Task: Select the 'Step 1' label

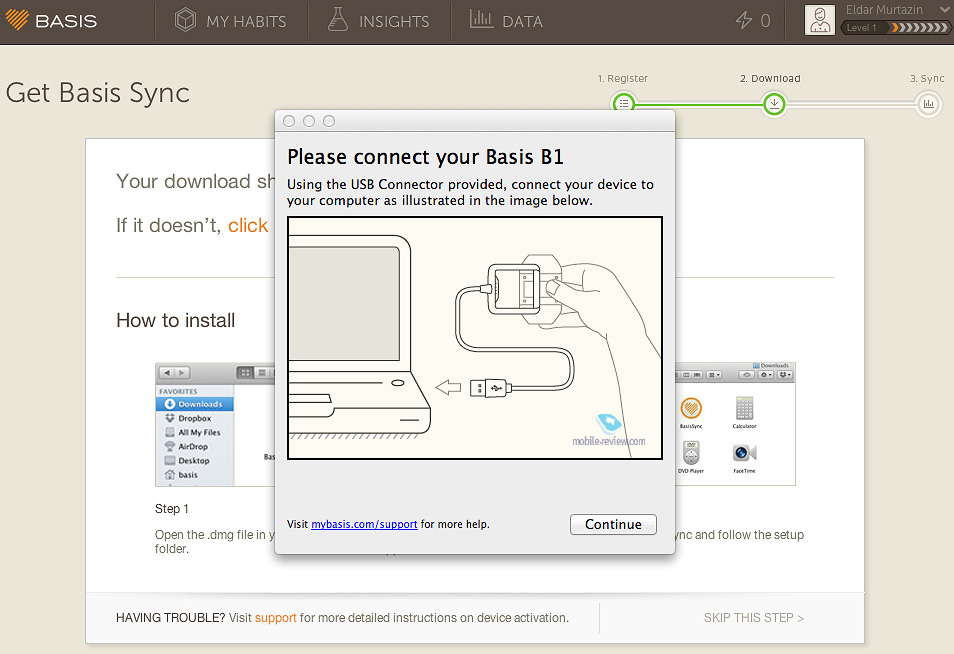Action: click(172, 509)
